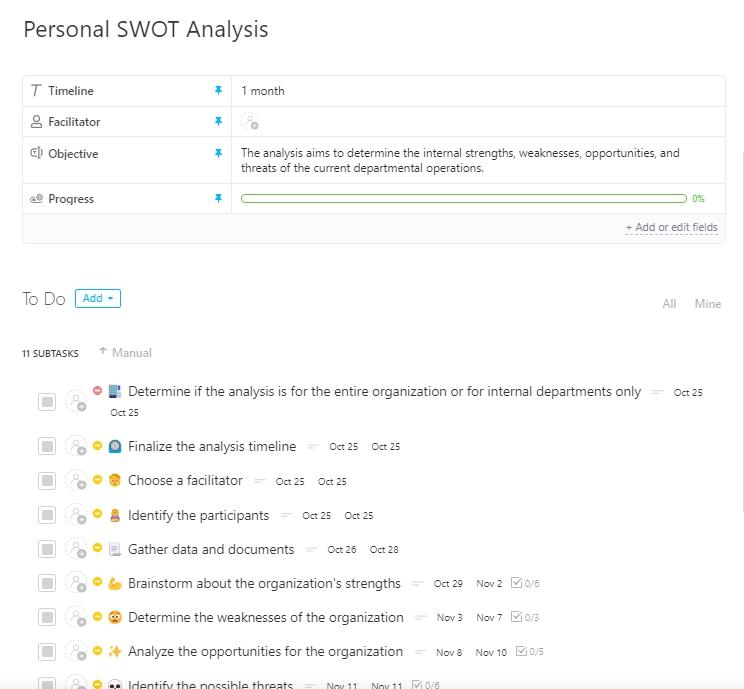This screenshot has width=744, height=689.
Task: Click the green Progress bar
Action: pyautogui.click(x=463, y=199)
